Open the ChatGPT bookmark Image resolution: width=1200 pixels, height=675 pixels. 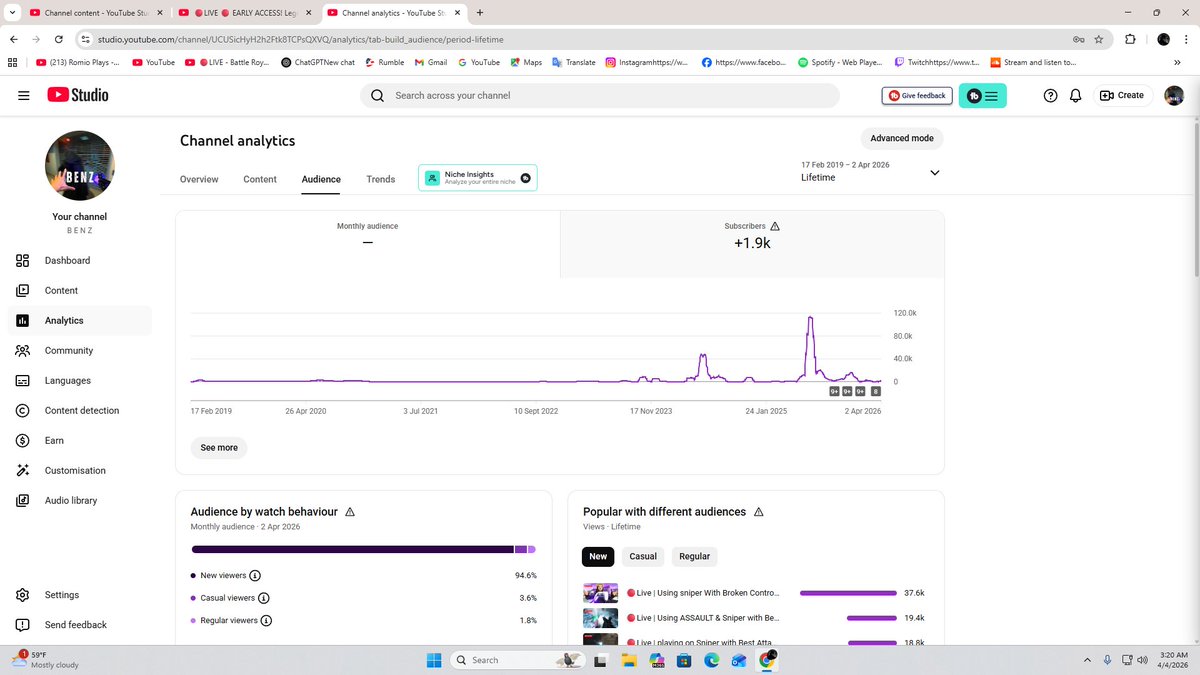318,62
